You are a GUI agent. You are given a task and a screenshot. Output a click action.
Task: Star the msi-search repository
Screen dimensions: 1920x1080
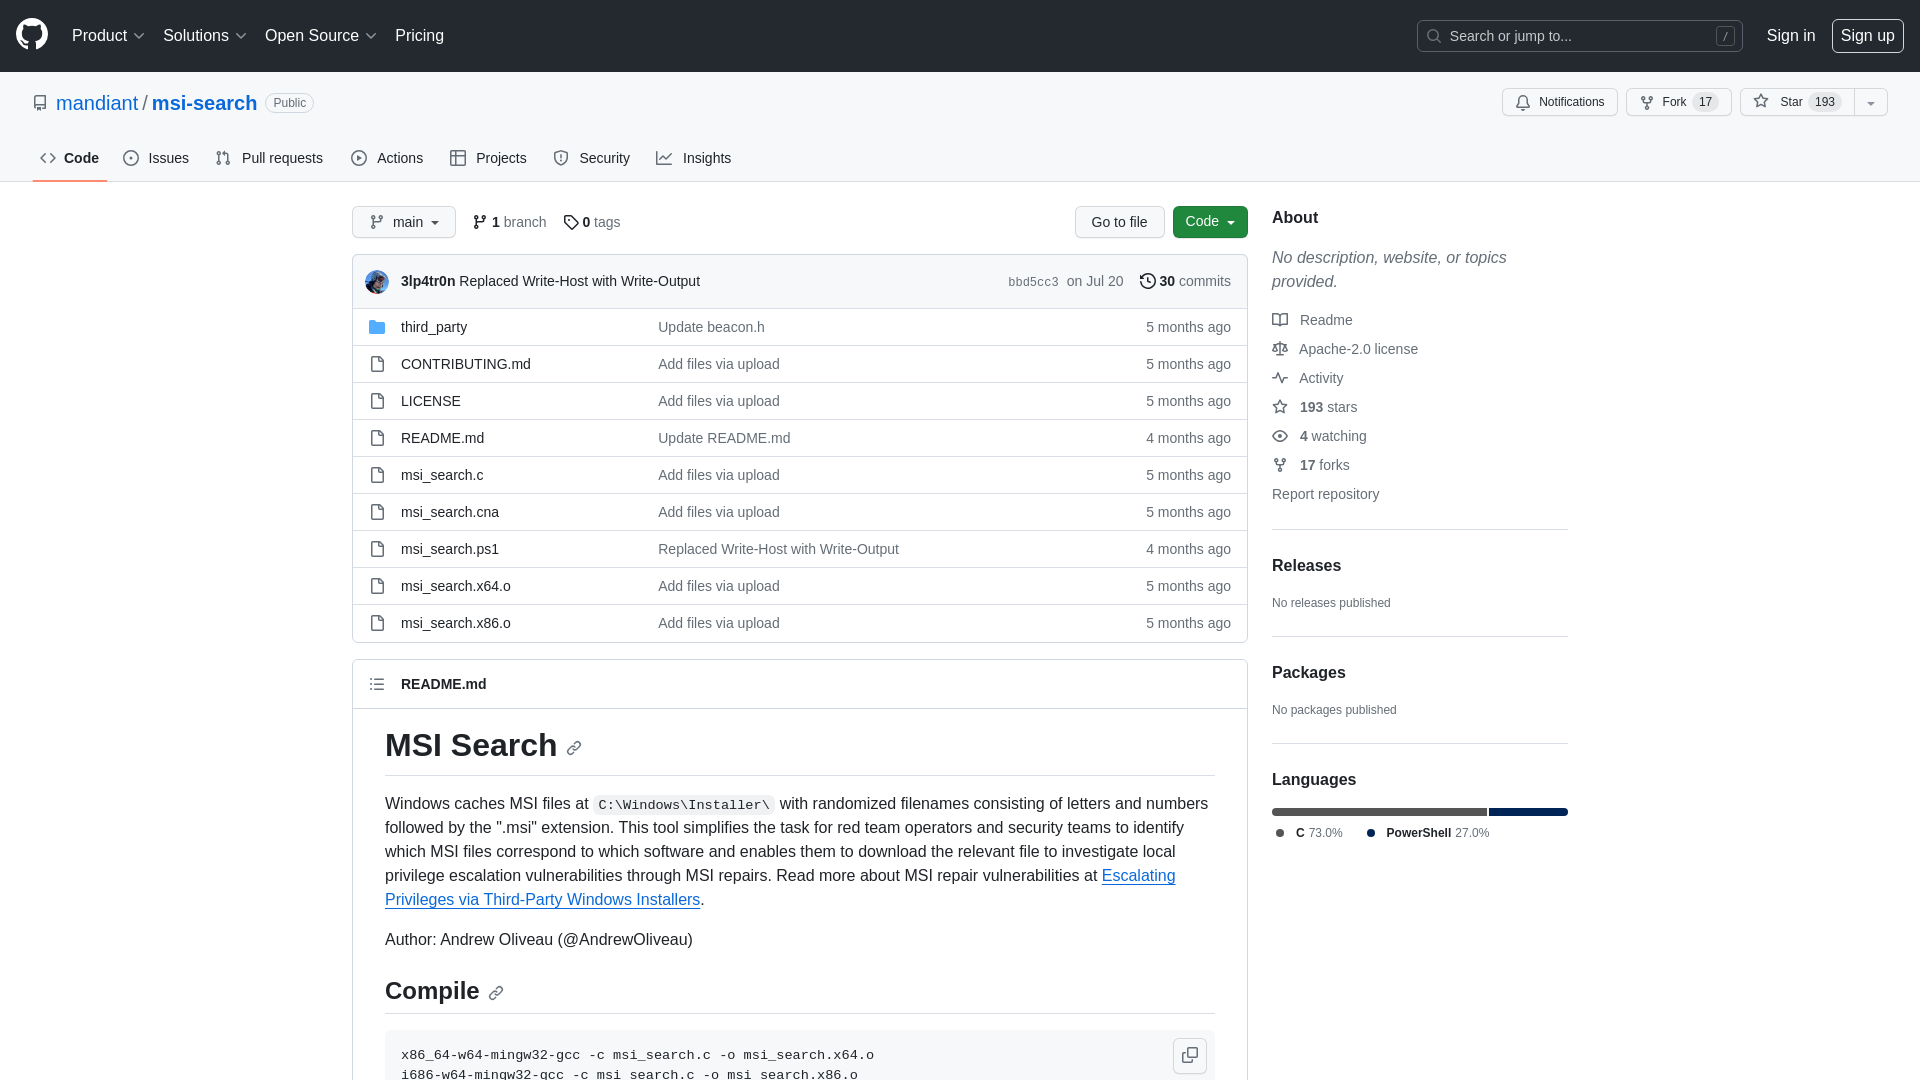[x=1797, y=102]
